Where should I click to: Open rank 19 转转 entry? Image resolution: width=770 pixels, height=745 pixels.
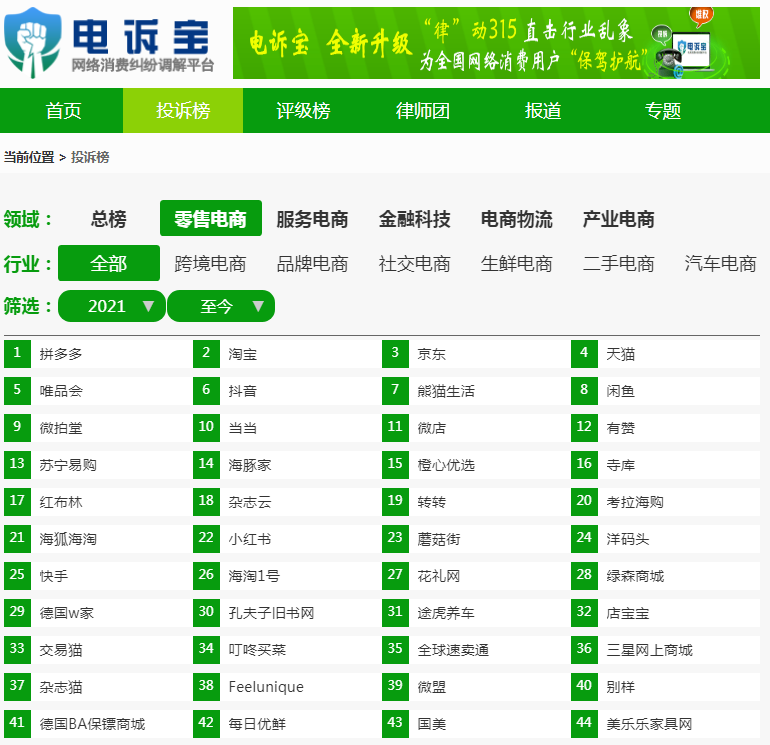point(476,502)
